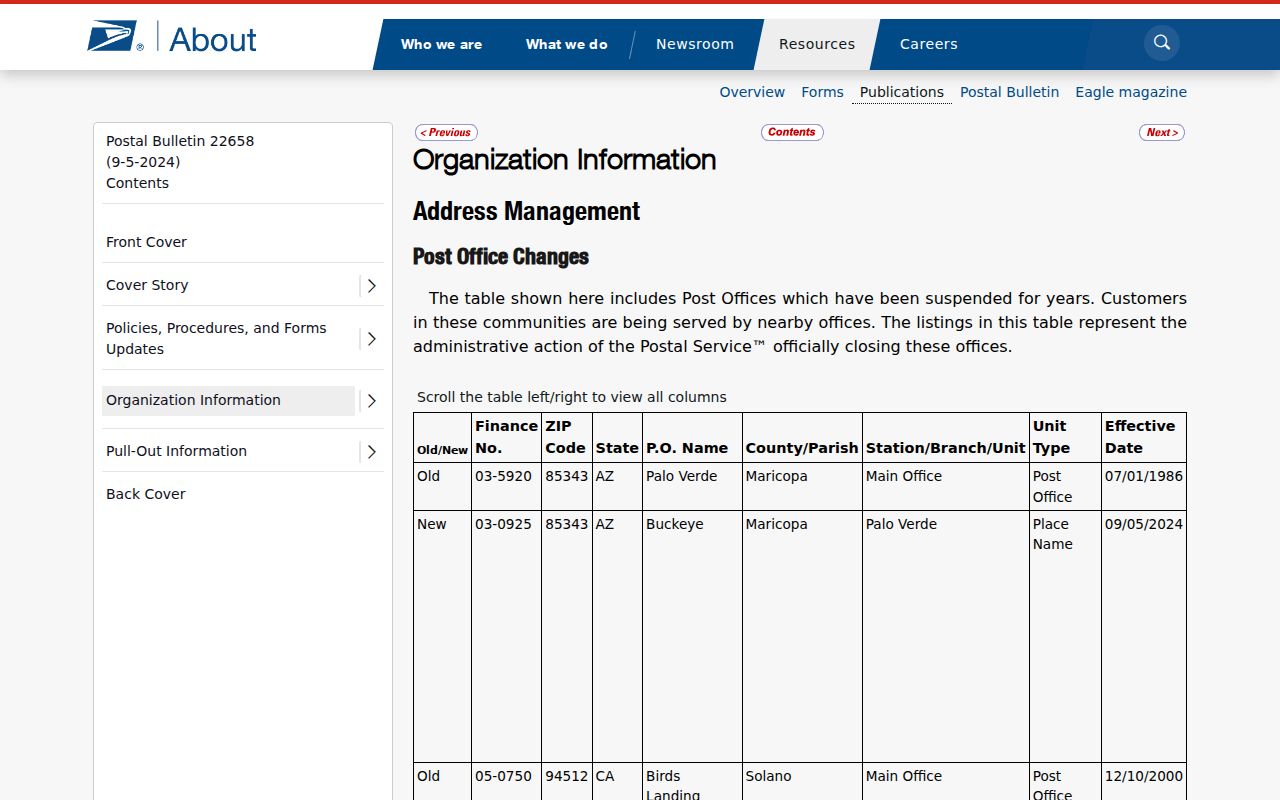Image resolution: width=1280 pixels, height=800 pixels.
Task: Click finance number 03-0925
Action: pos(503,524)
